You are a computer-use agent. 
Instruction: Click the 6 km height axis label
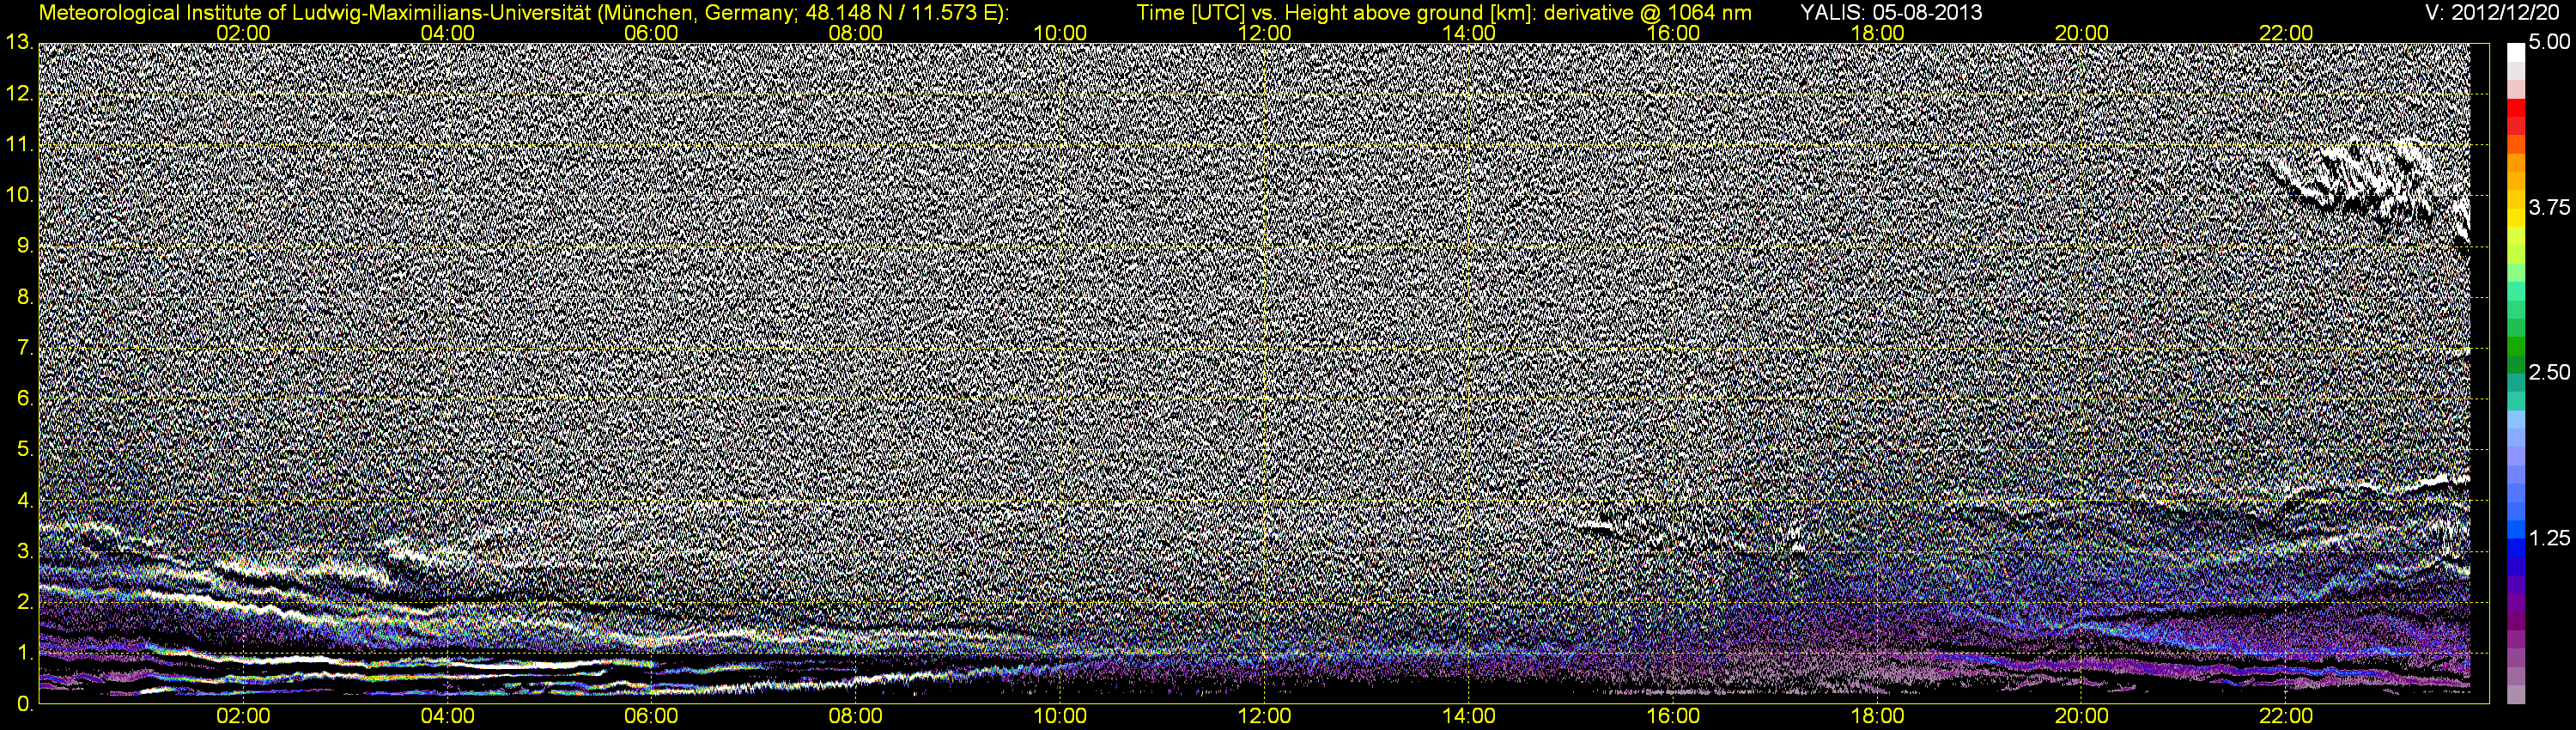click(x=25, y=399)
